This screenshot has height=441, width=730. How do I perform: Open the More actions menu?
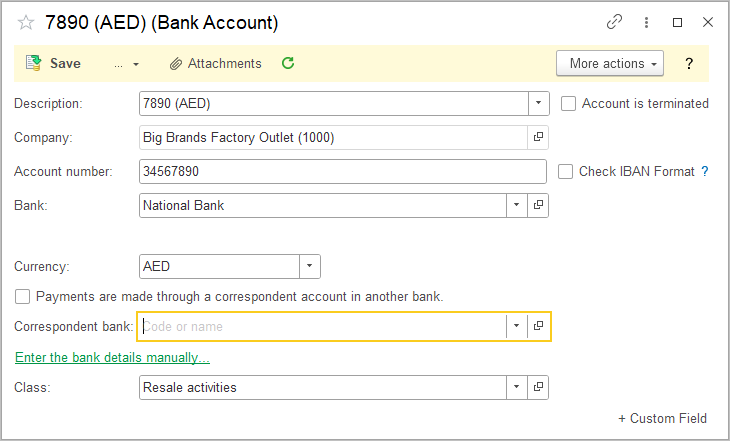610,63
